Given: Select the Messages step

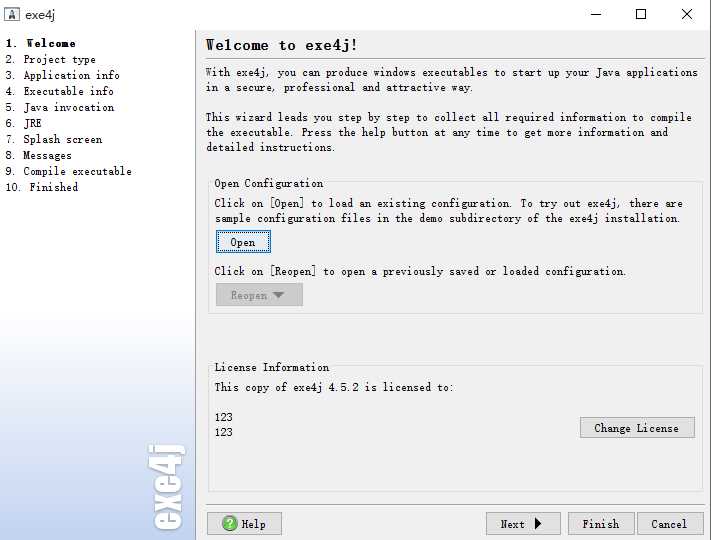Looking at the screenshot, I should (x=47, y=155).
